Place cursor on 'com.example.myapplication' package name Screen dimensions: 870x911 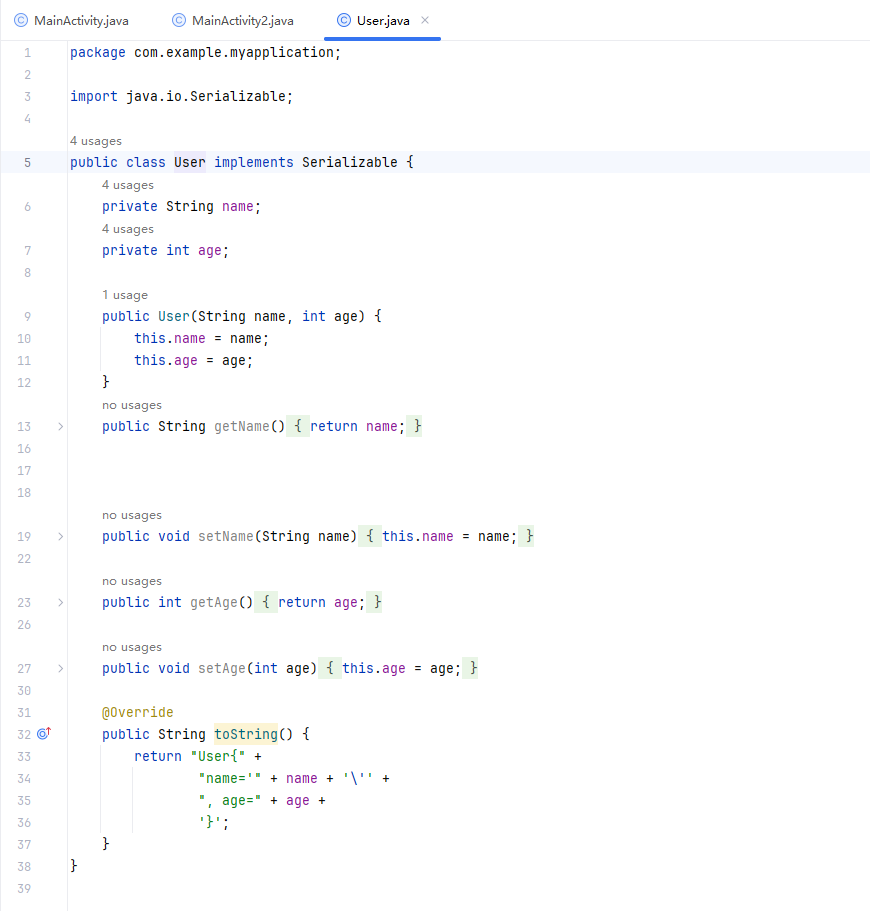[x=234, y=52]
